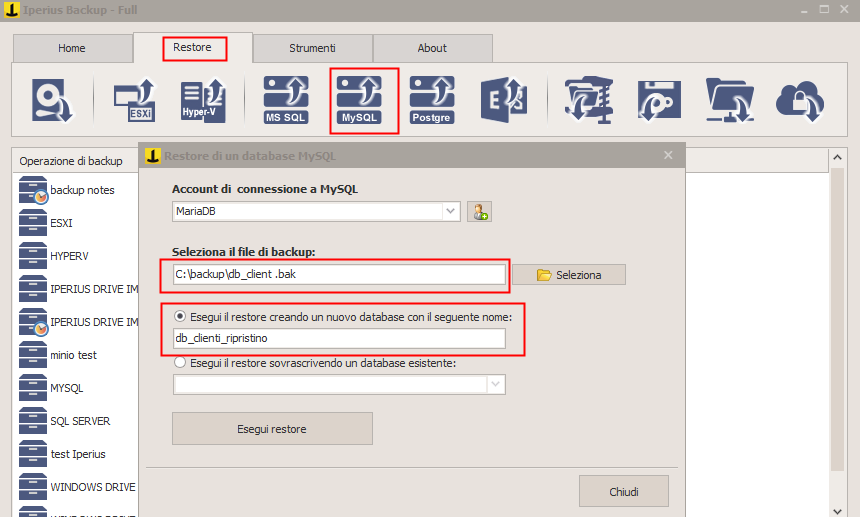
Task: Select the MYSQL backup job icon
Action: 33,388
